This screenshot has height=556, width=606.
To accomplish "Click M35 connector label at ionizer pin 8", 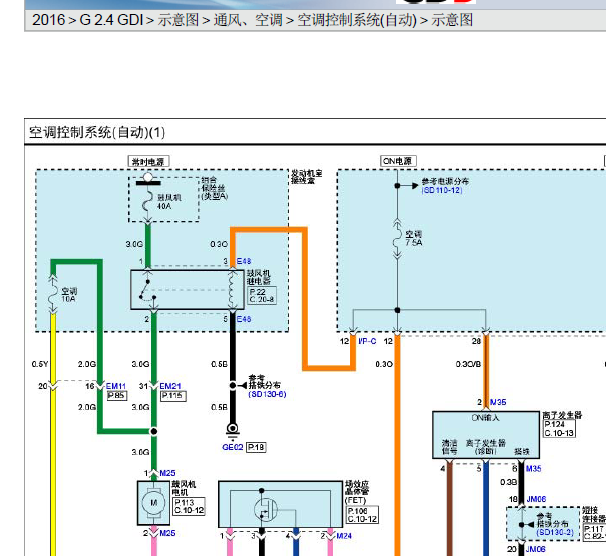I will (533, 469).
